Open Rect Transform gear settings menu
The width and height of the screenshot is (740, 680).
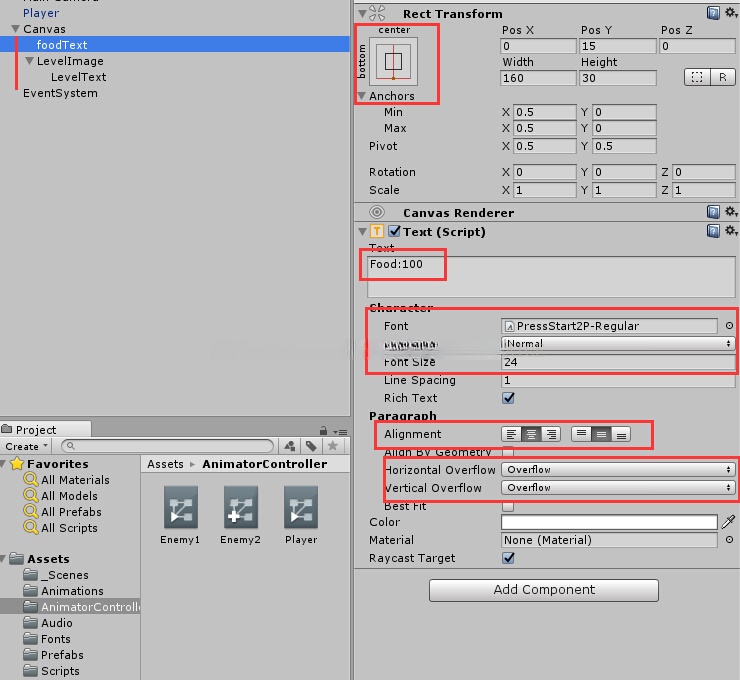pos(731,13)
